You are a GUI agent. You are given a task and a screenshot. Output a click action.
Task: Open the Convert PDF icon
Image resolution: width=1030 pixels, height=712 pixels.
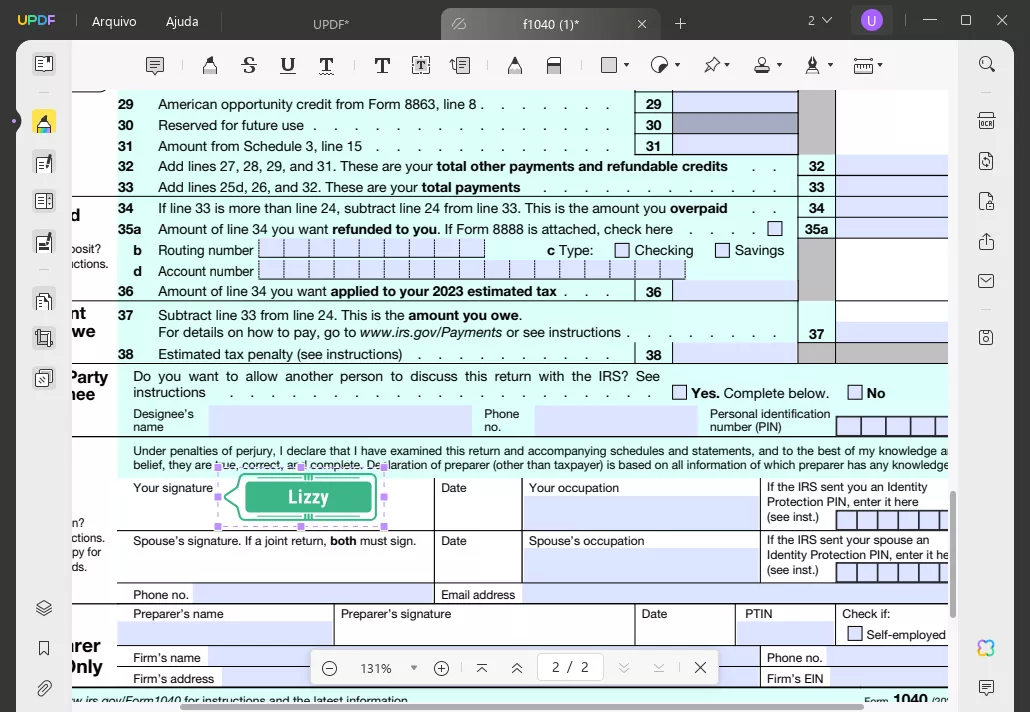coord(987,161)
